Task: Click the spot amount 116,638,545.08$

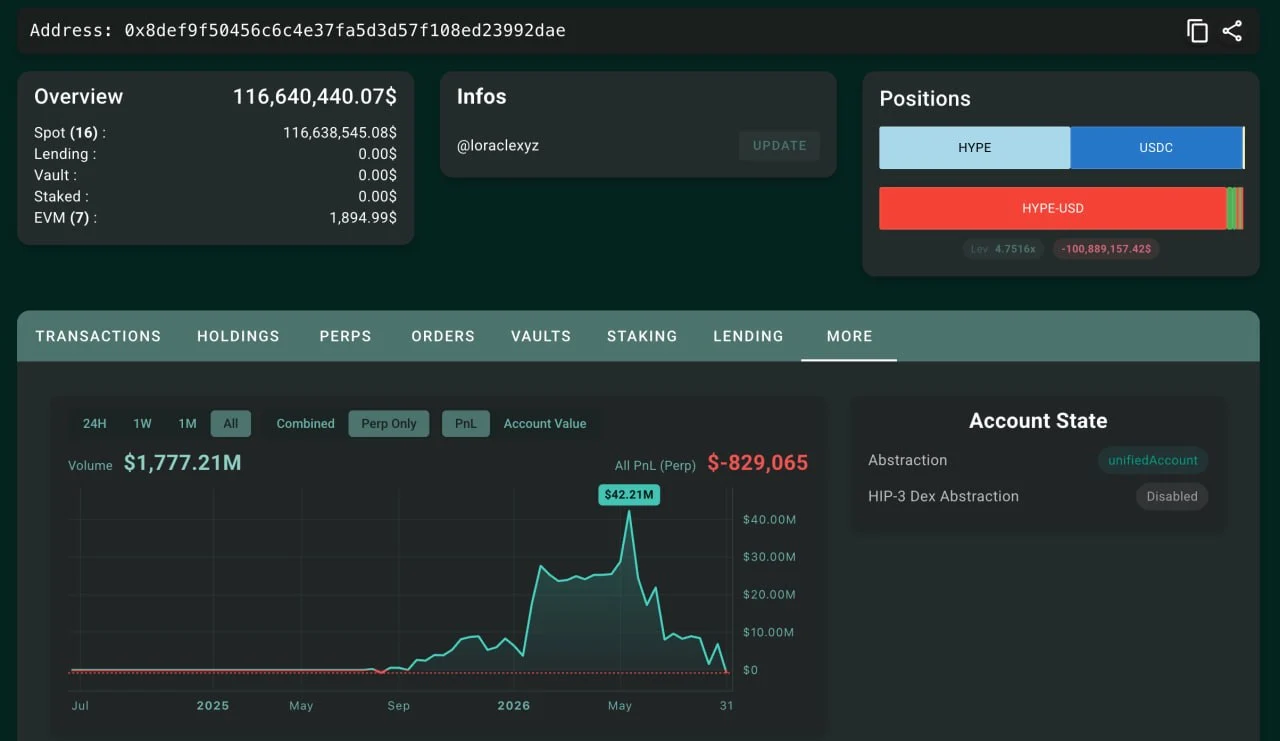Action: click(340, 132)
